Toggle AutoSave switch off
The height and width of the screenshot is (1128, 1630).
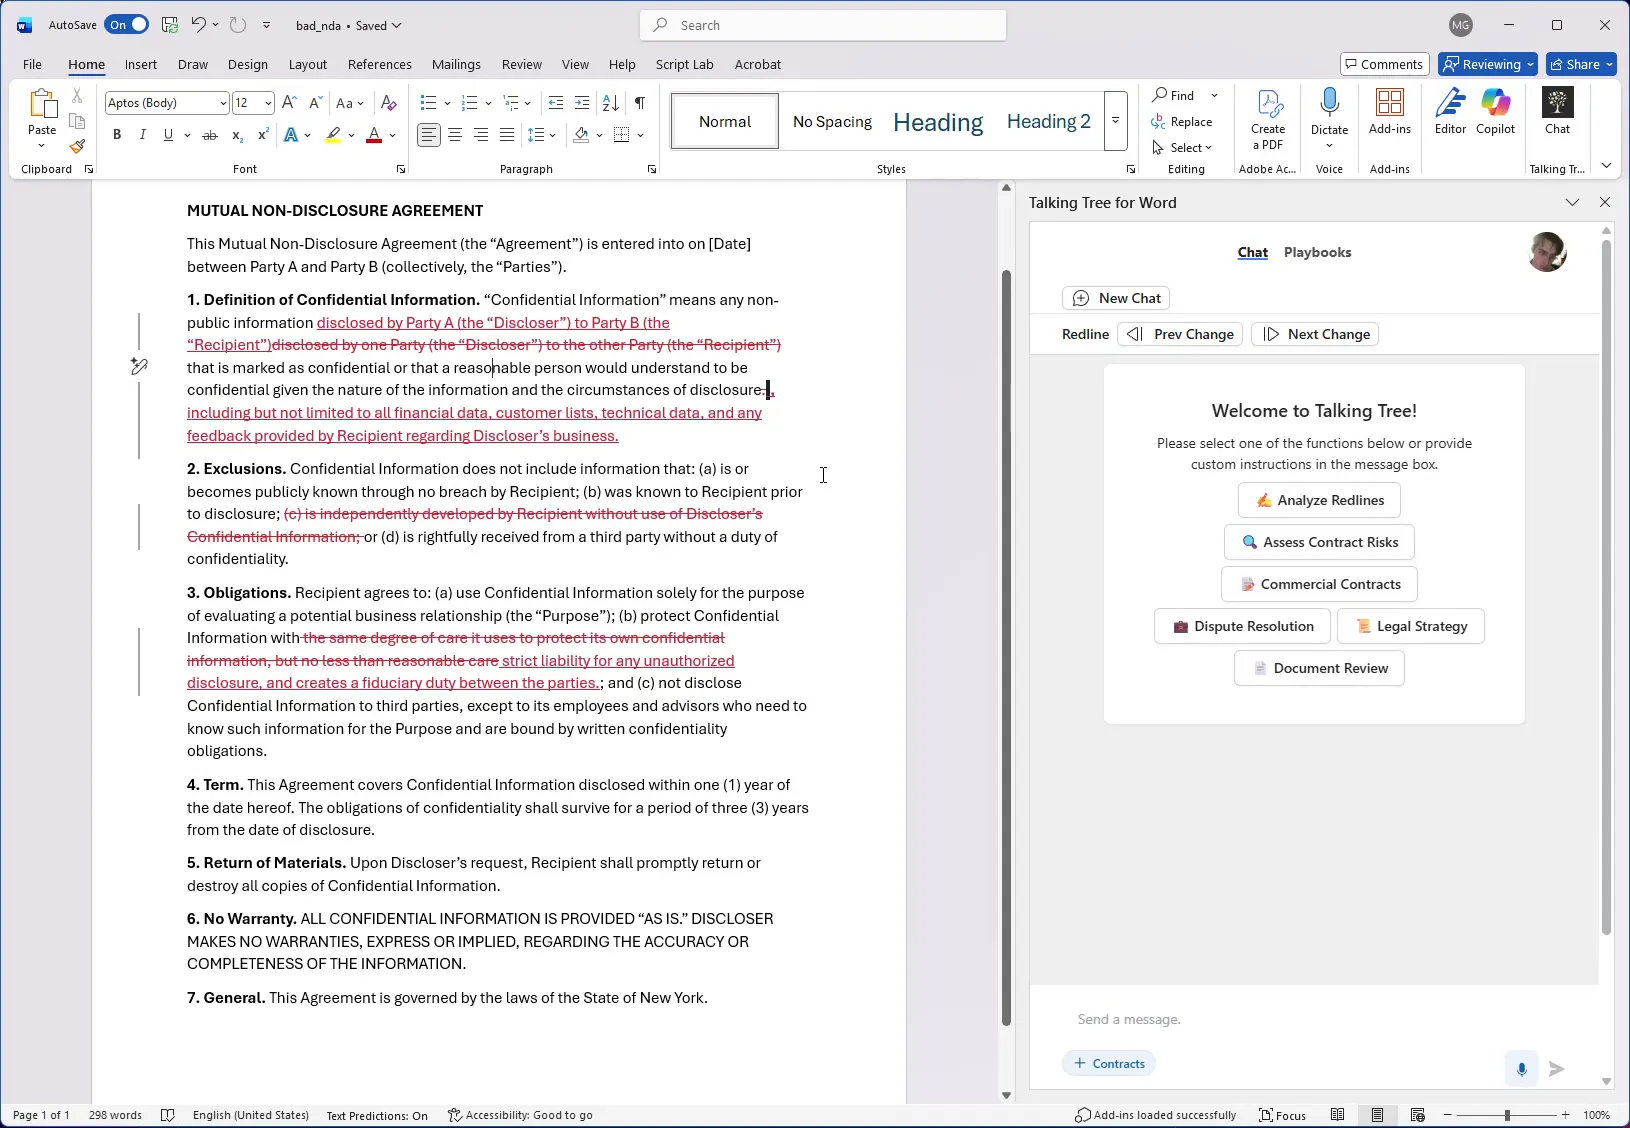[x=127, y=25]
